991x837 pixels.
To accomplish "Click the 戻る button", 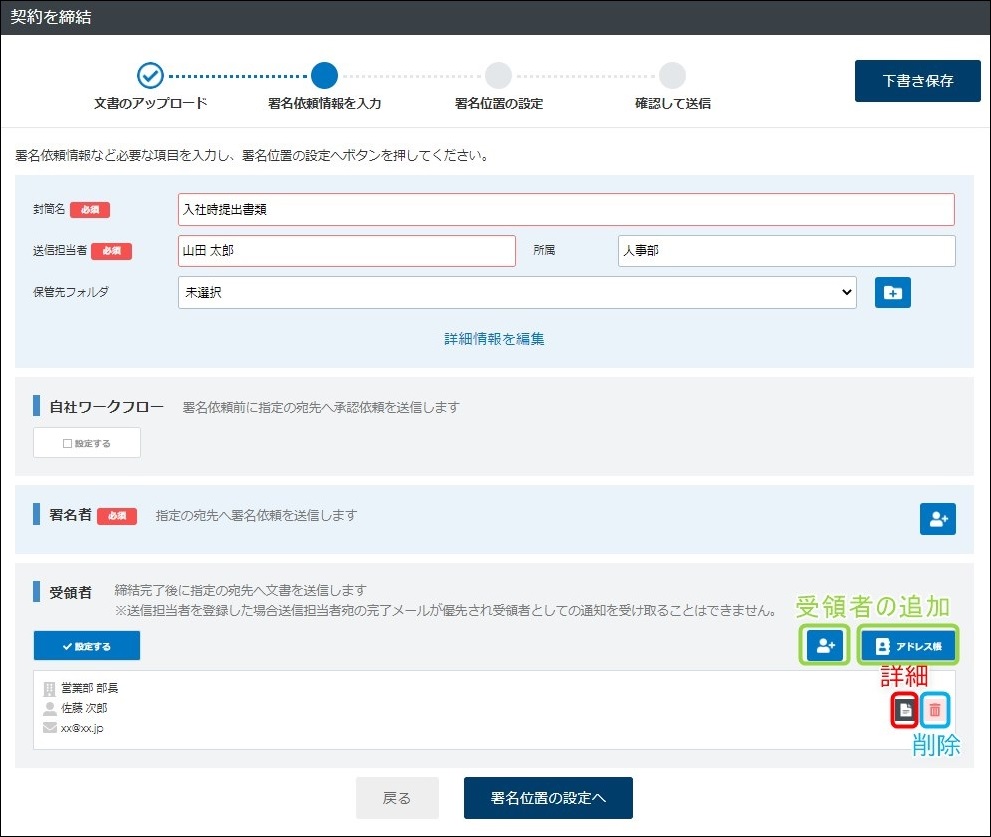I will [397, 798].
